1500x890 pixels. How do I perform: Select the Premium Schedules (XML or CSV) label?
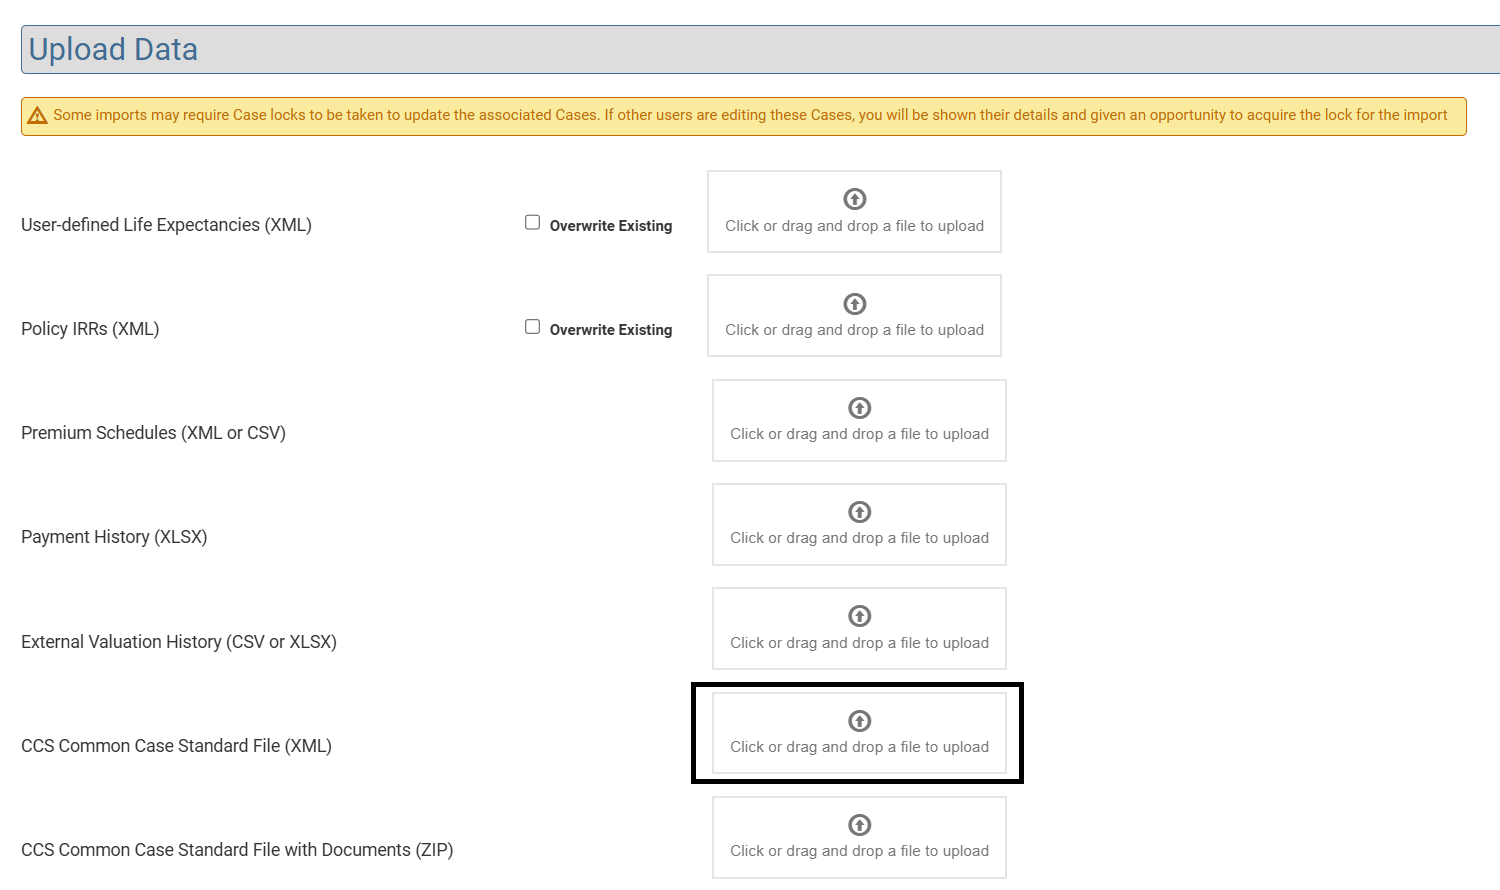153,433
